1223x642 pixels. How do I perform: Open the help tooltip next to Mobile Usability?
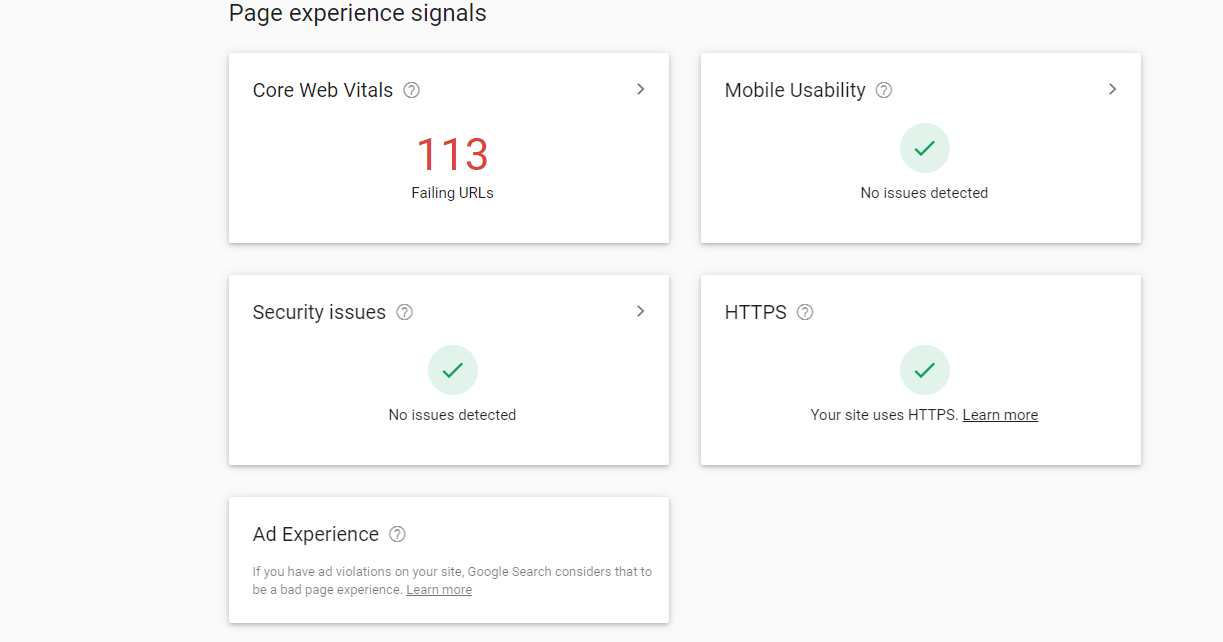(x=884, y=90)
